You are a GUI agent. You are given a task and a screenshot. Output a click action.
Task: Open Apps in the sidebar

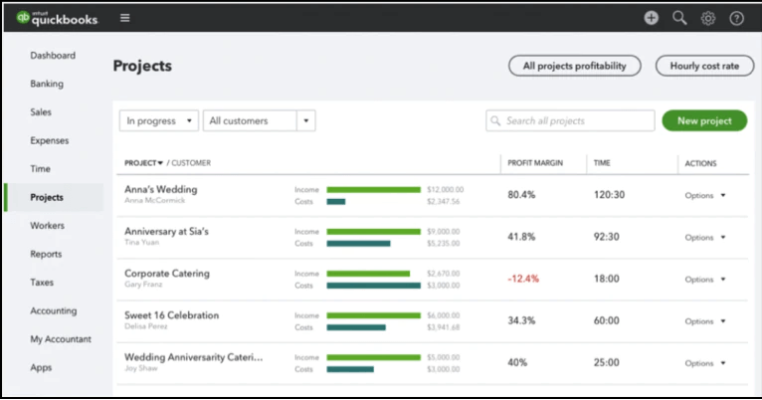tap(41, 367)
